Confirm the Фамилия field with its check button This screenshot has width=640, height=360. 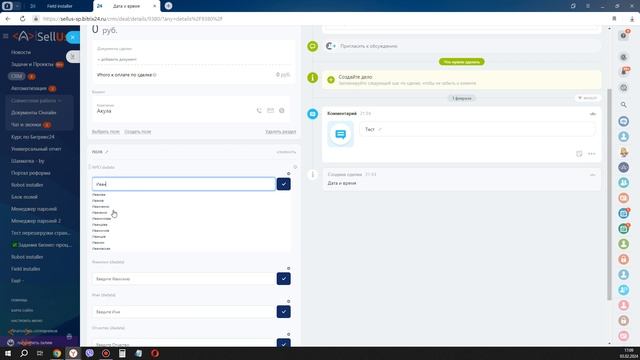(284, 279)
